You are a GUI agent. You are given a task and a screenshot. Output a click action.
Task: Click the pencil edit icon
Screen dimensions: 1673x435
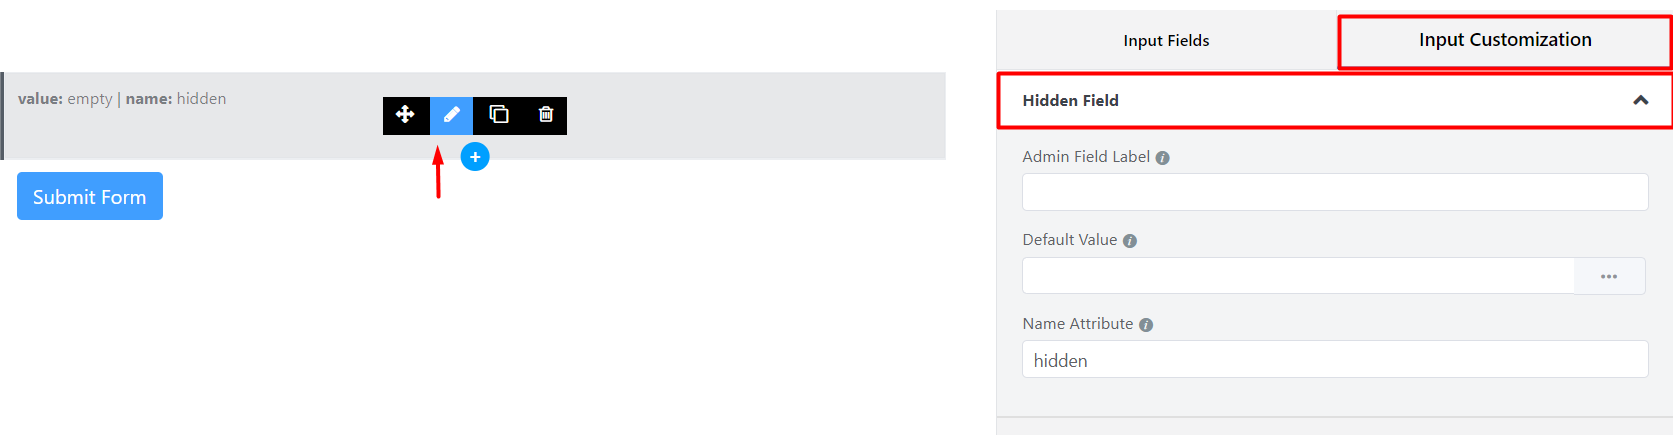[451, 115]
